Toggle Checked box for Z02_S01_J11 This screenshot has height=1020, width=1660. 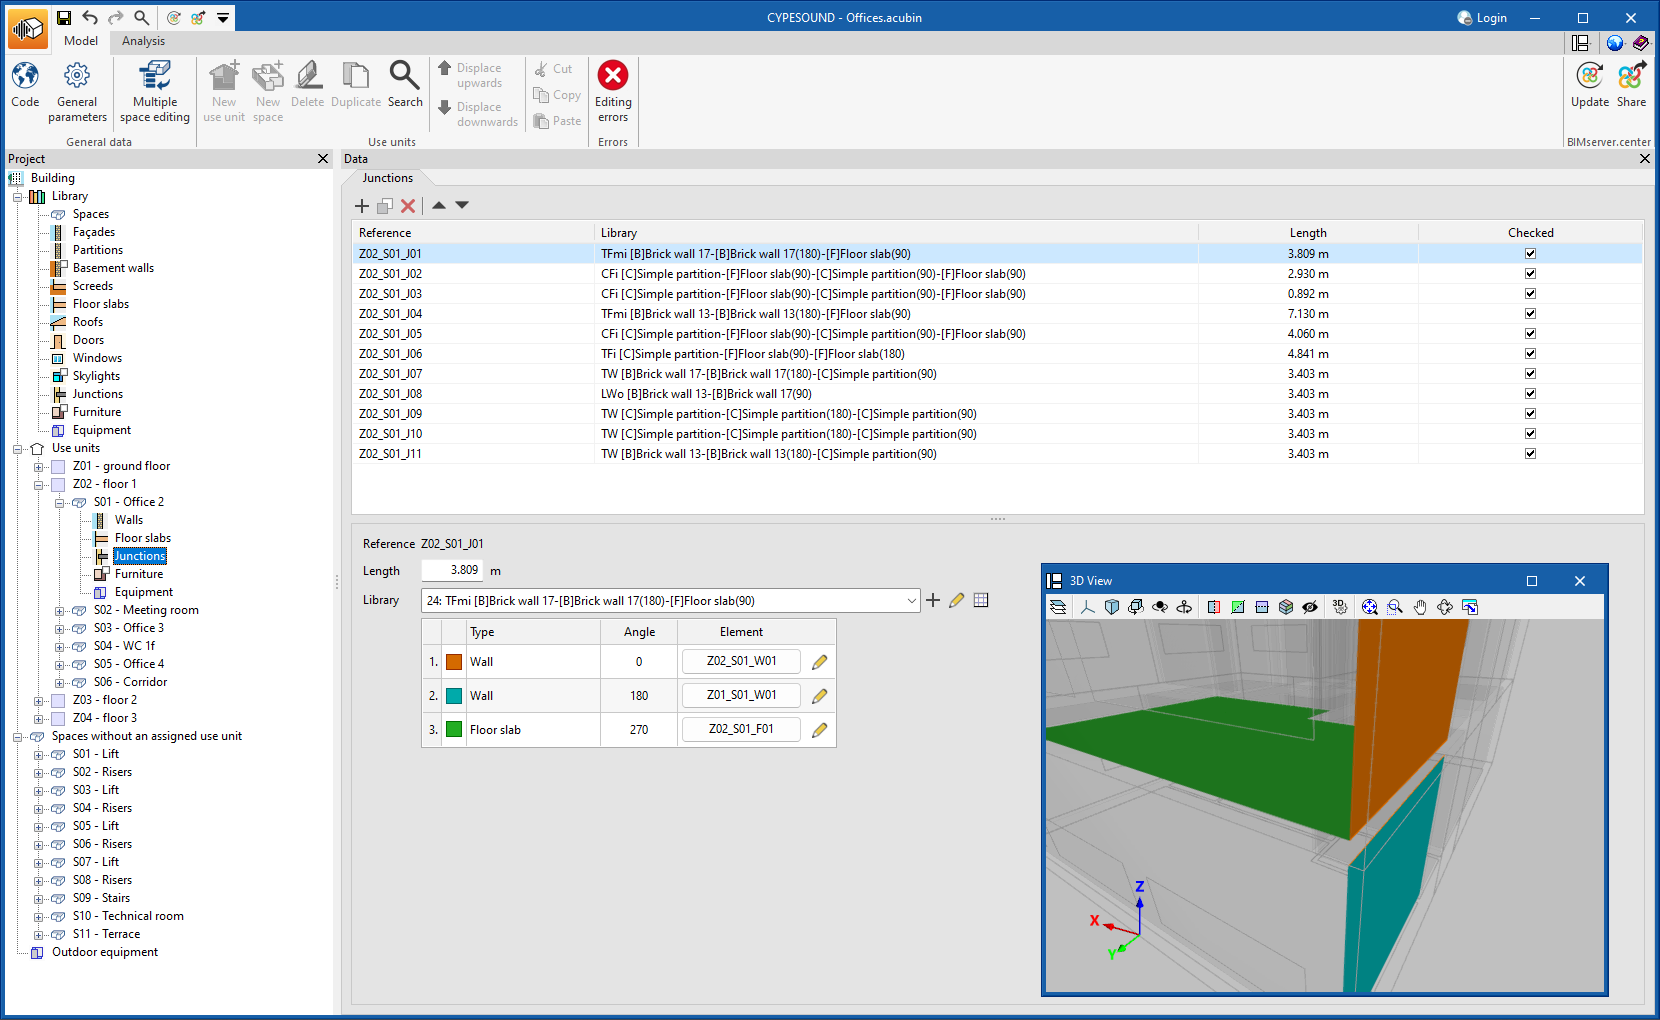1530,454
